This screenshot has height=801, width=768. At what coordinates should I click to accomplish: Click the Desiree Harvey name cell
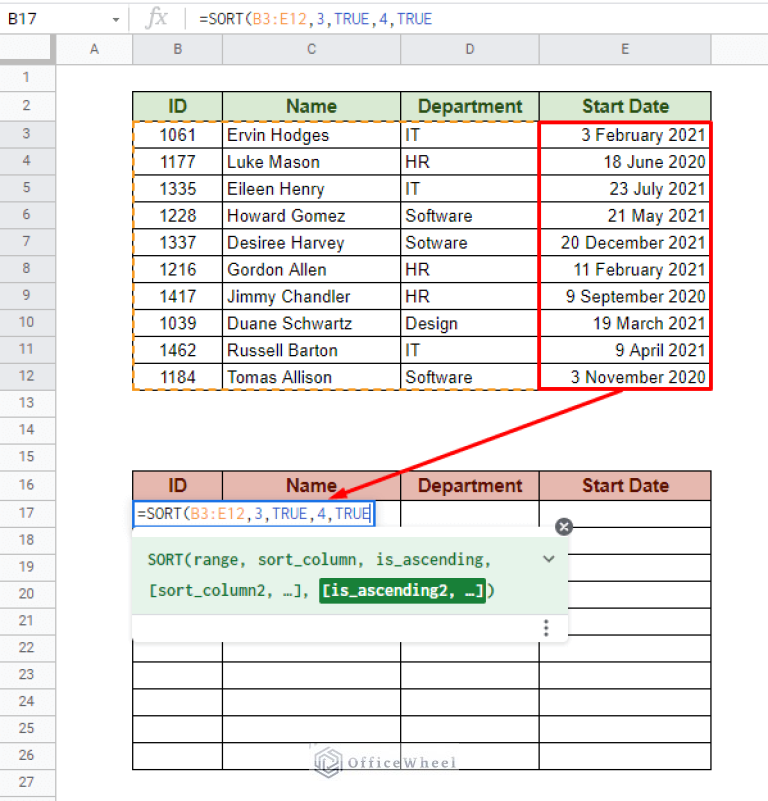[311, 243]
